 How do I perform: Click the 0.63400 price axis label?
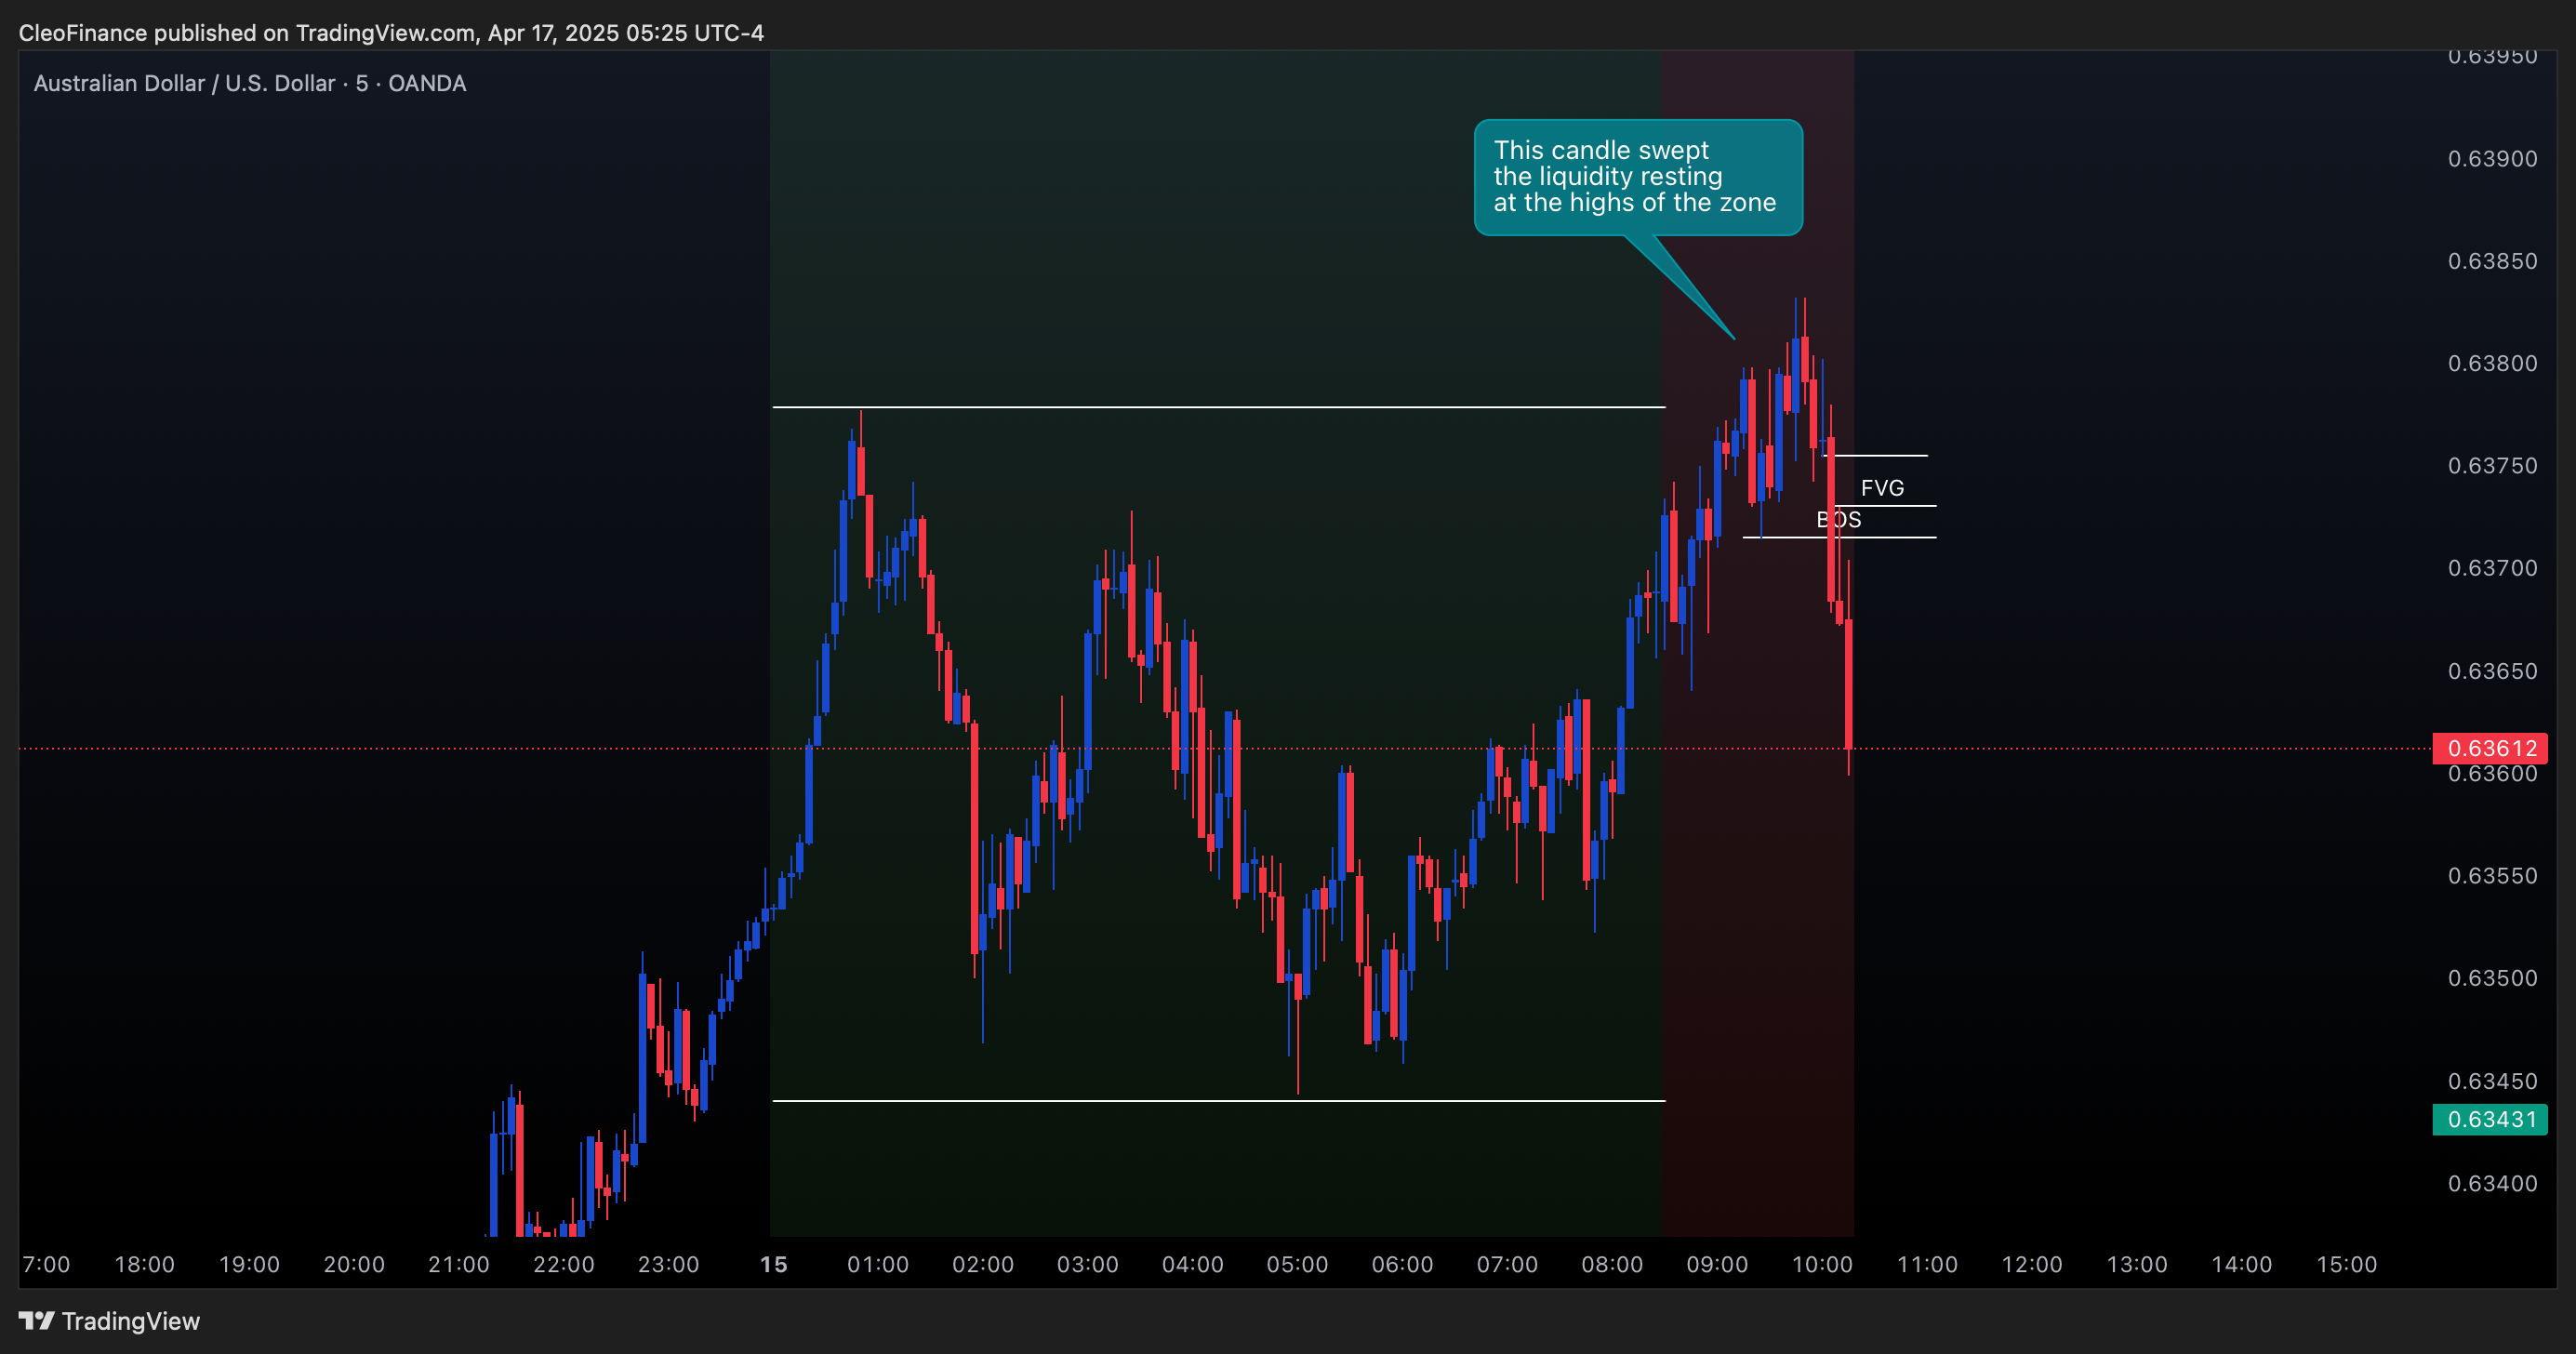pos(2492,1184)
